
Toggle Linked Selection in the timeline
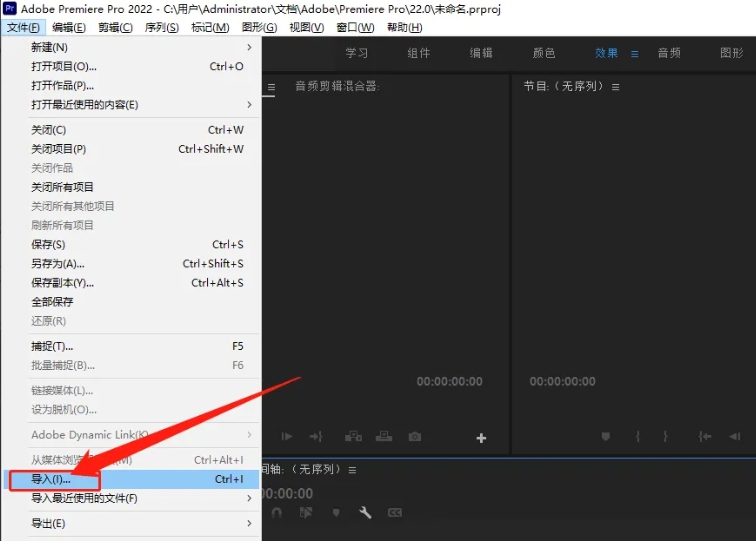click(x=306, y=513)
